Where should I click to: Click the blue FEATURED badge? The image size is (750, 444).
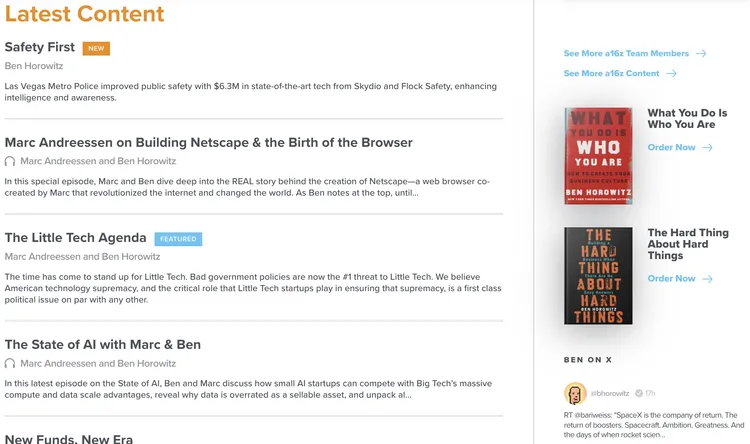tap(178, 239)
